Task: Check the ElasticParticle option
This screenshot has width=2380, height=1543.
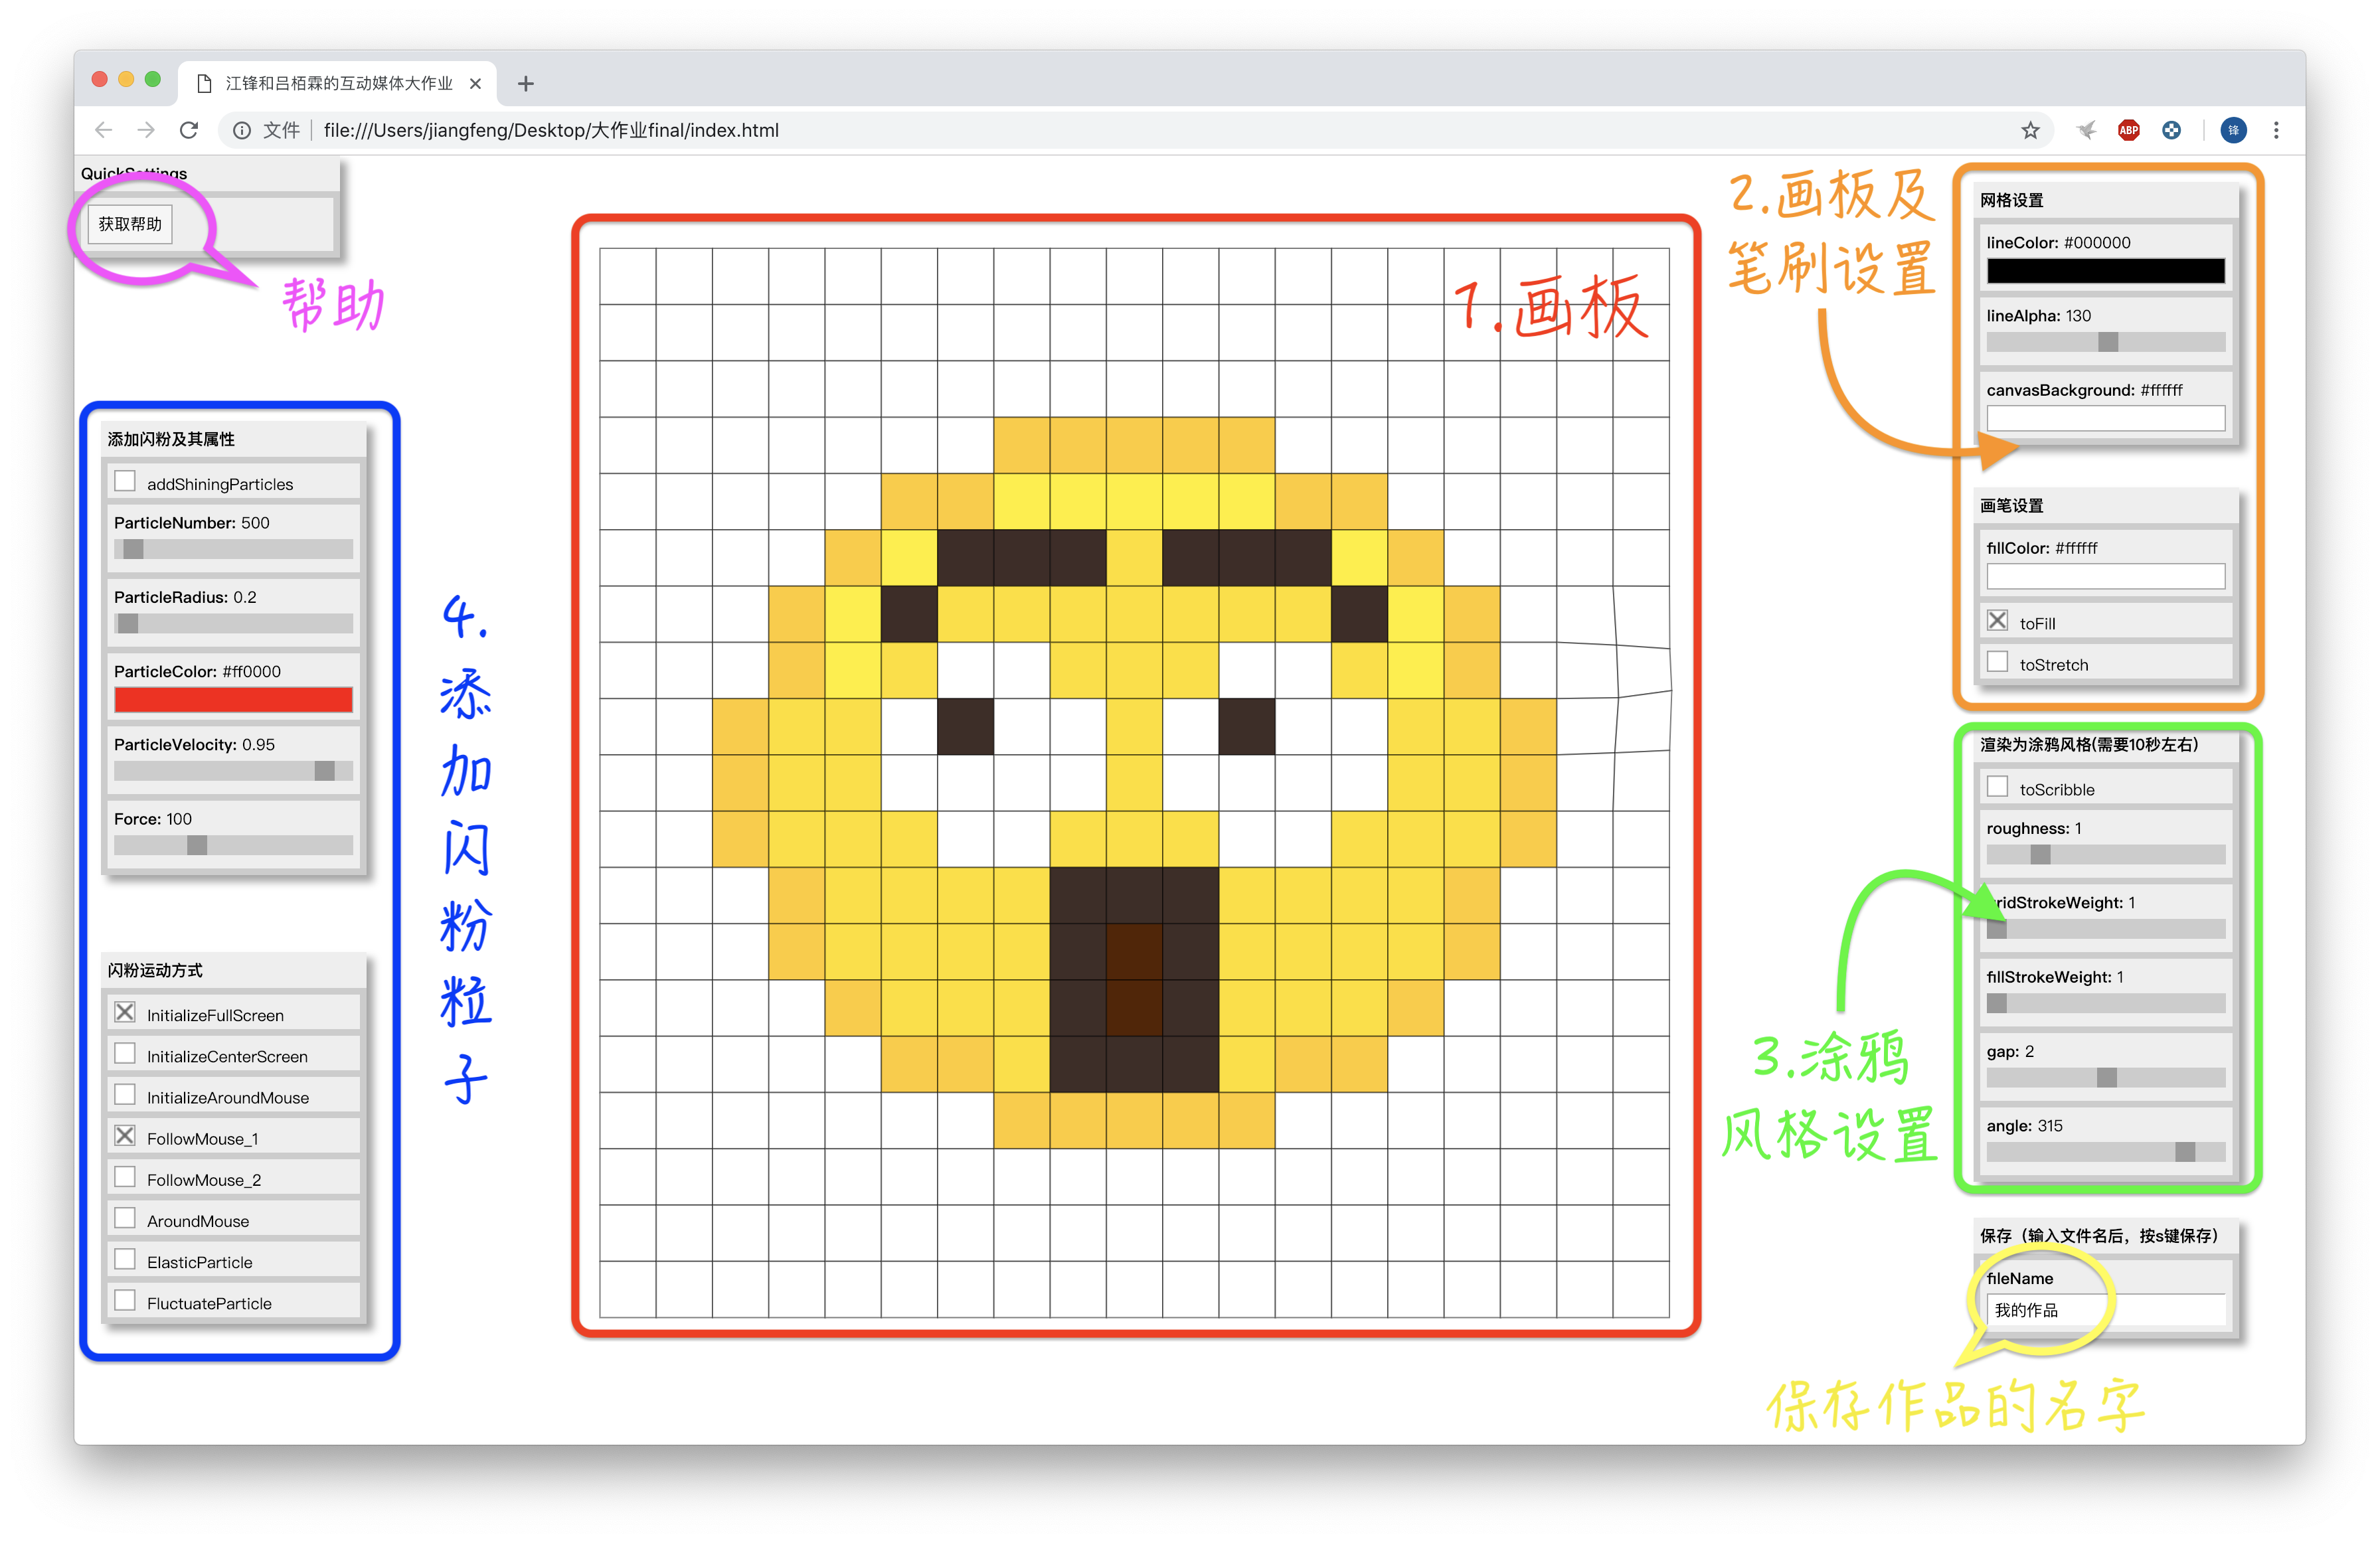Action: 125,1260
